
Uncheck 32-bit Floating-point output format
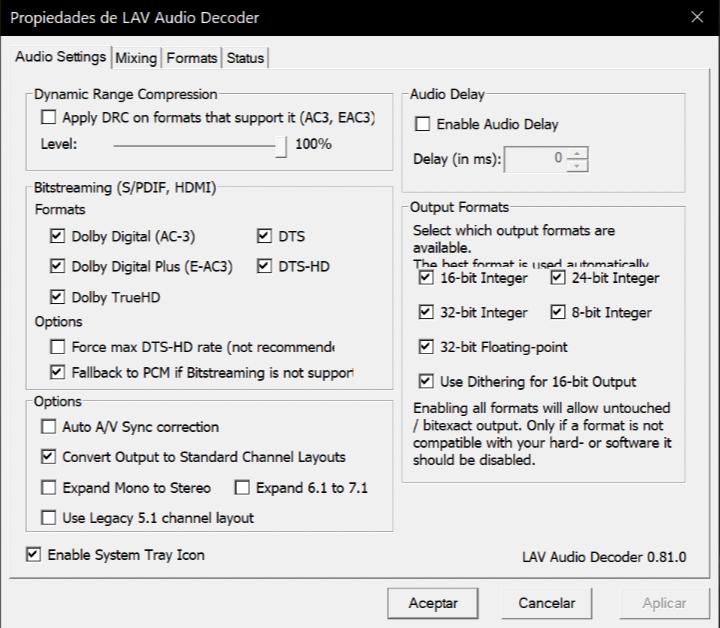tap(427, 347)
